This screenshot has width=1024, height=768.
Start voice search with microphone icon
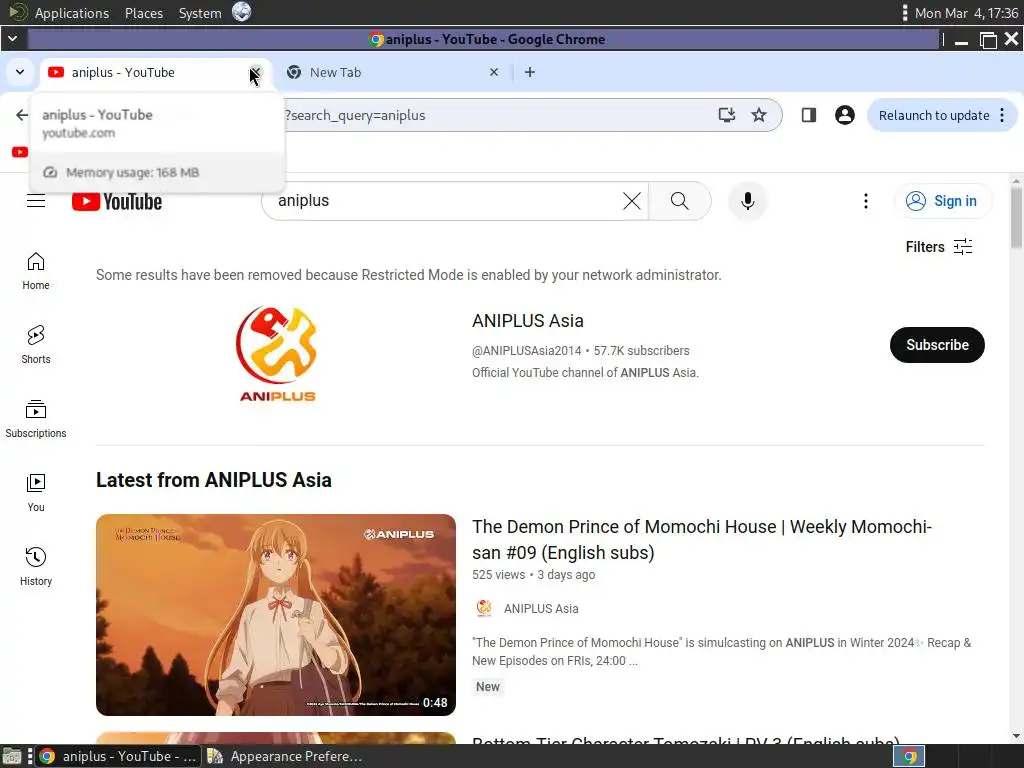(748, 201)
